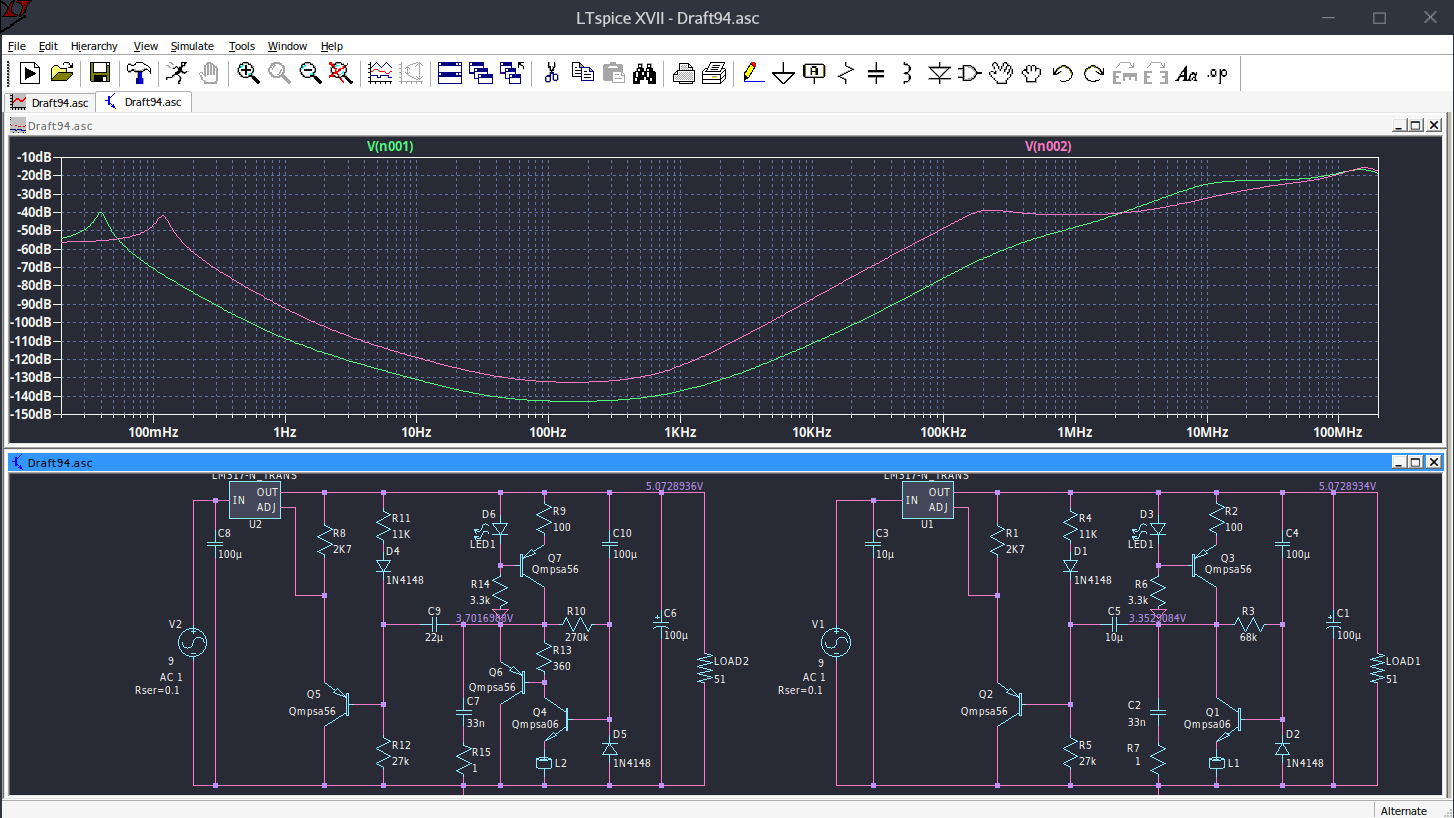Click the New Schematic toolbar icon
The image size is (1454, 818).
point(29,73)
